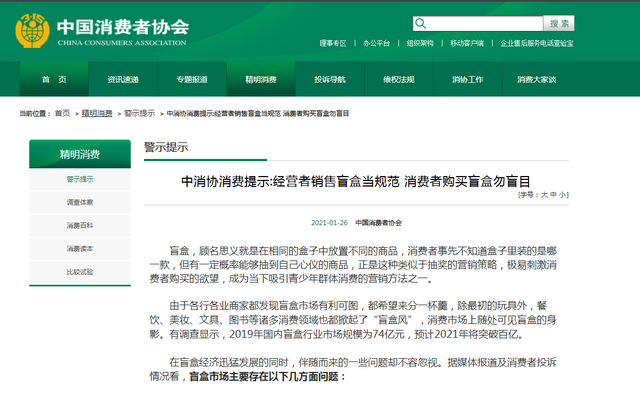Open 投诉导航 in navigation bar
The width and height of the screenshot is (640, 394).
point(330,79)
